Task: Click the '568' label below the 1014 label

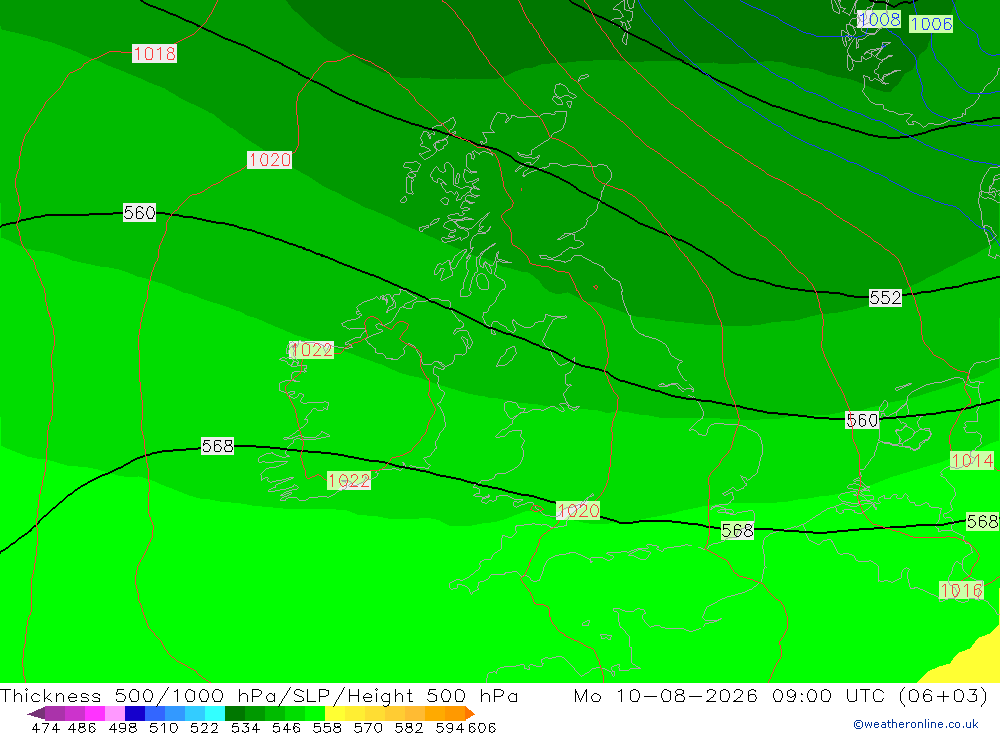Action: 982,522
